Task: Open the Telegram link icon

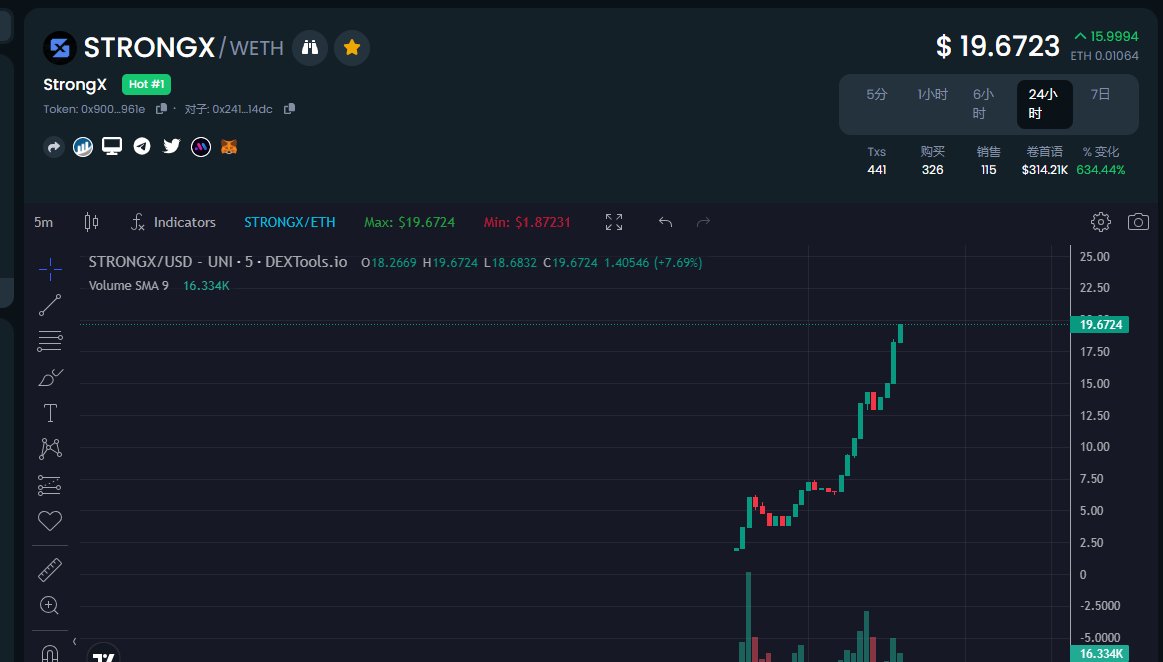Action: point(142,147)
